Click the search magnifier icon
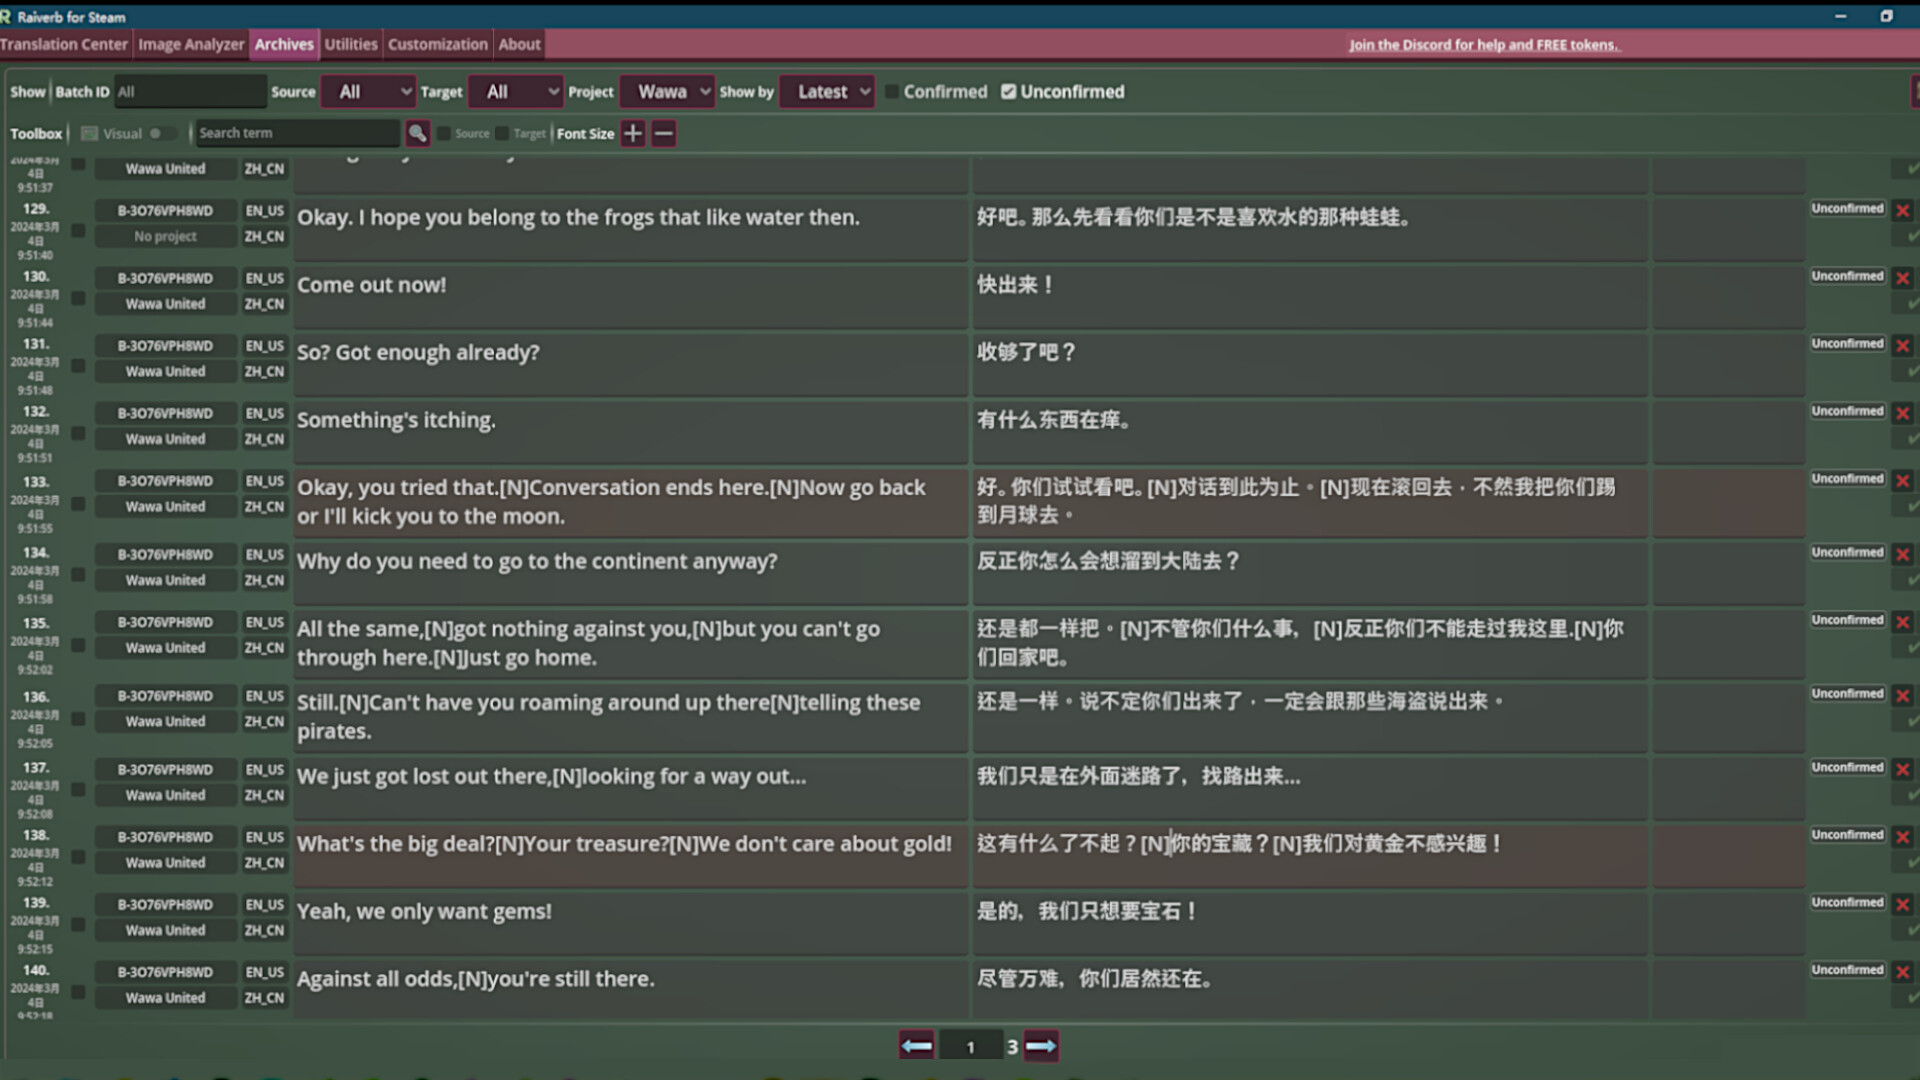This screenshot has width=1920, height=1080. pos(418,133)
